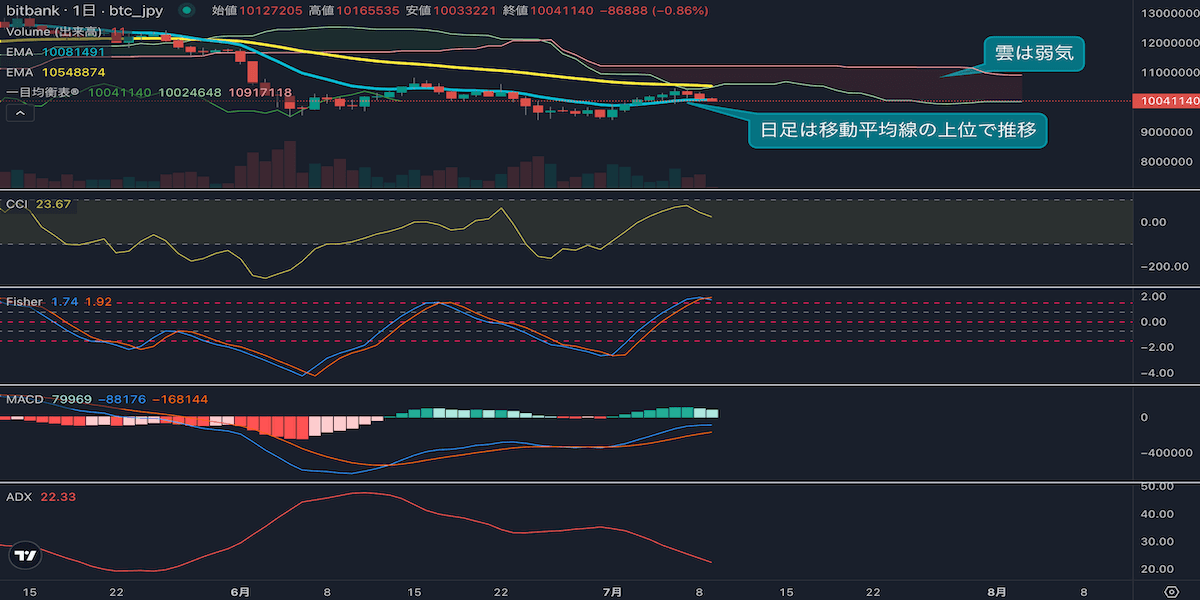This screenshot has height=600, width=1200.
Task: Select the 日足は移動平均線の上位で推移 callout
Action: [898, 130]
